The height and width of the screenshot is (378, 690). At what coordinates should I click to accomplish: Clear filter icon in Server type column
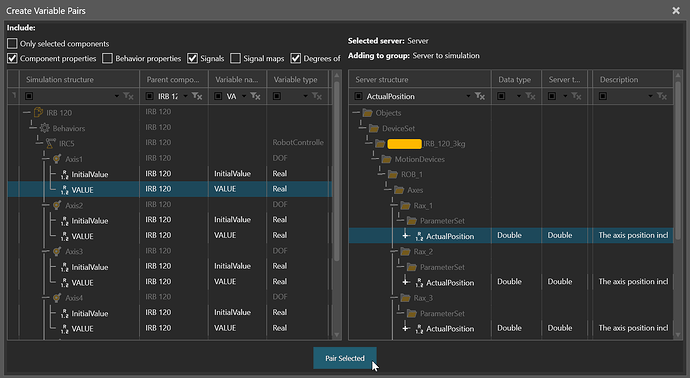click(576, 96)
